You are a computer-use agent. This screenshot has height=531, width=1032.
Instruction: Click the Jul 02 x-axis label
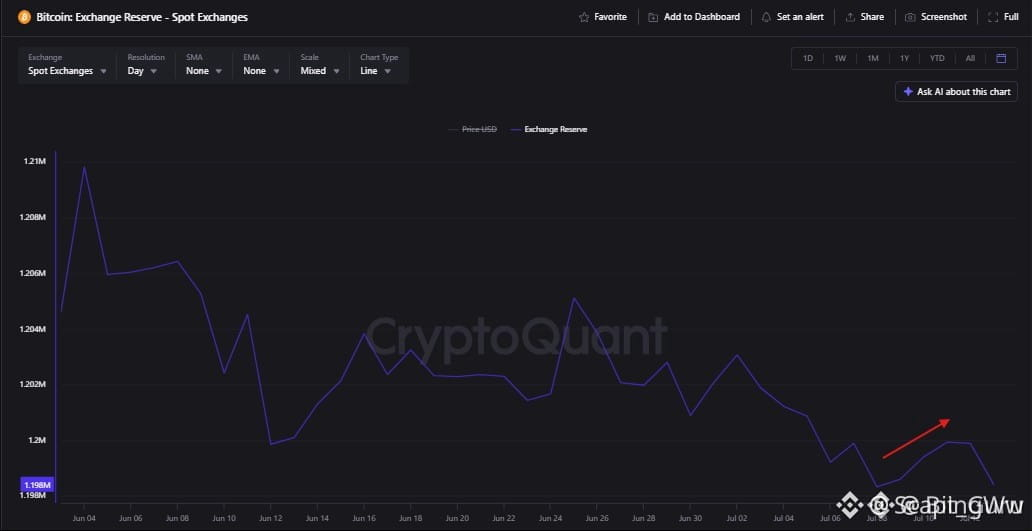(x=736, y=518)
